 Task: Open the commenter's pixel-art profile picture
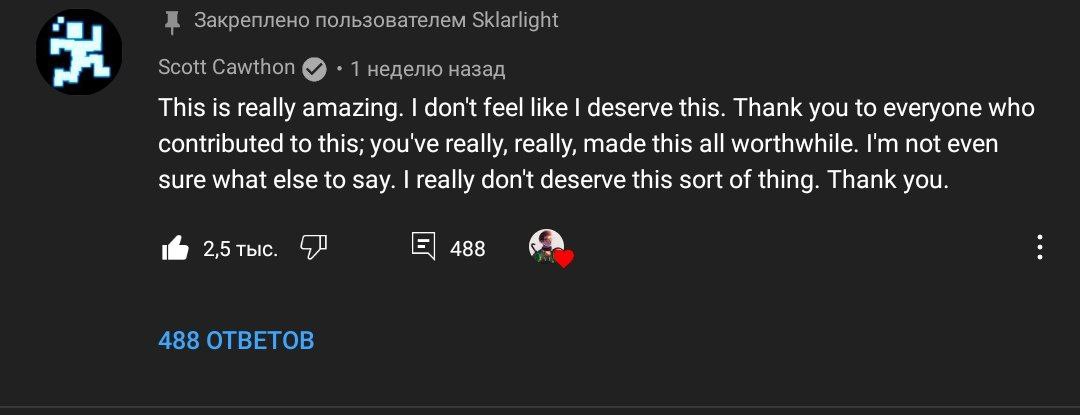coord(79,53)
